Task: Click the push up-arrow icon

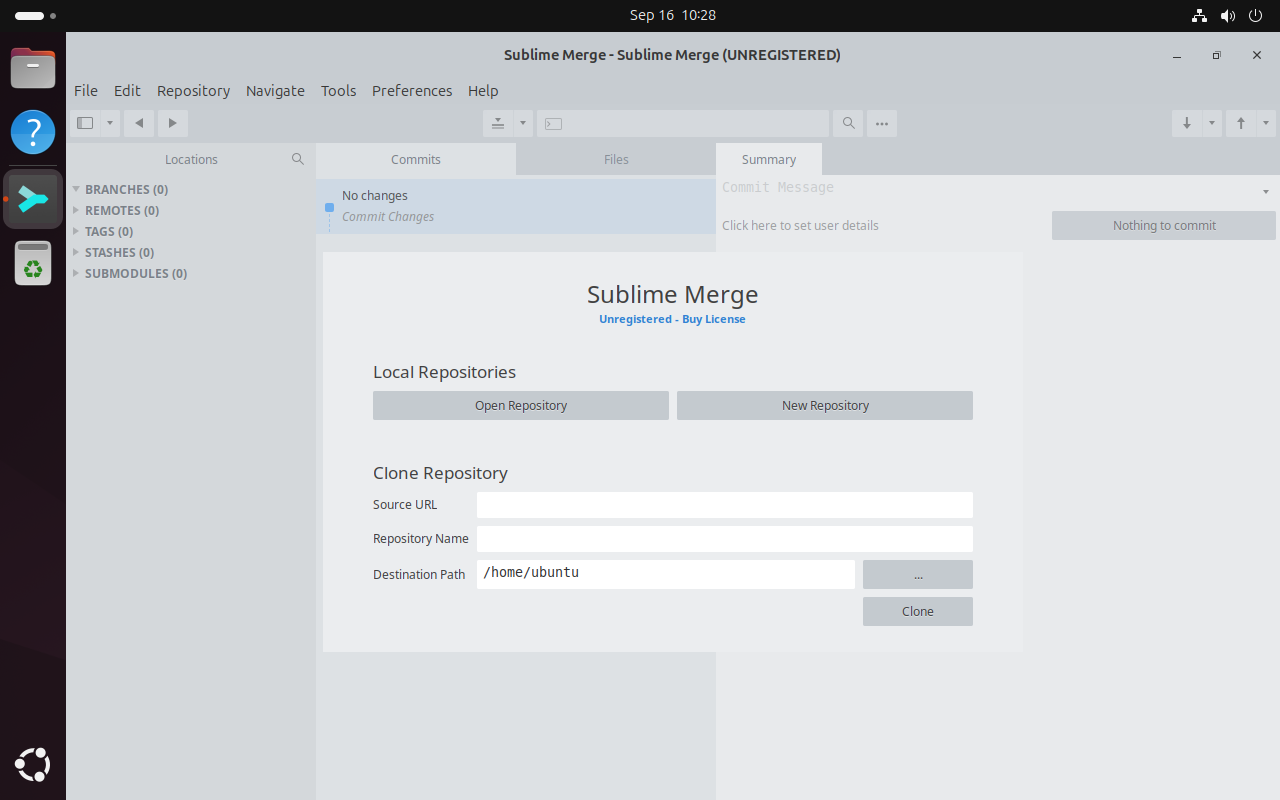Action: [x=1241, y=123]
